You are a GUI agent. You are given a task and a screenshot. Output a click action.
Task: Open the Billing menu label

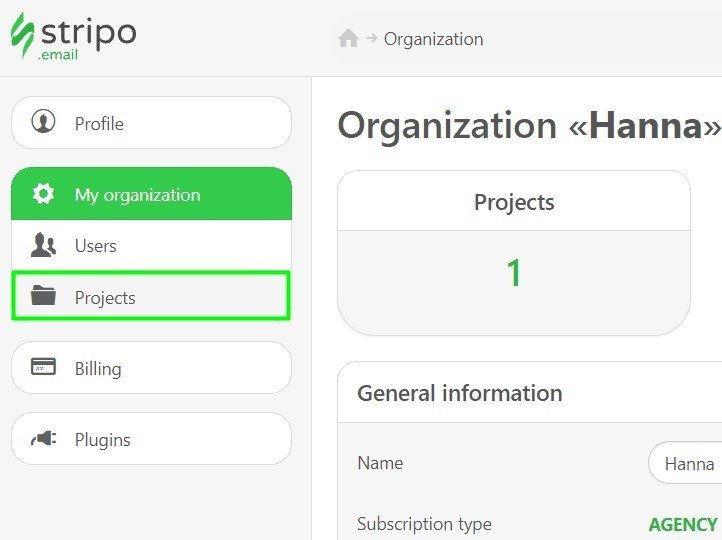pos(98,369)
